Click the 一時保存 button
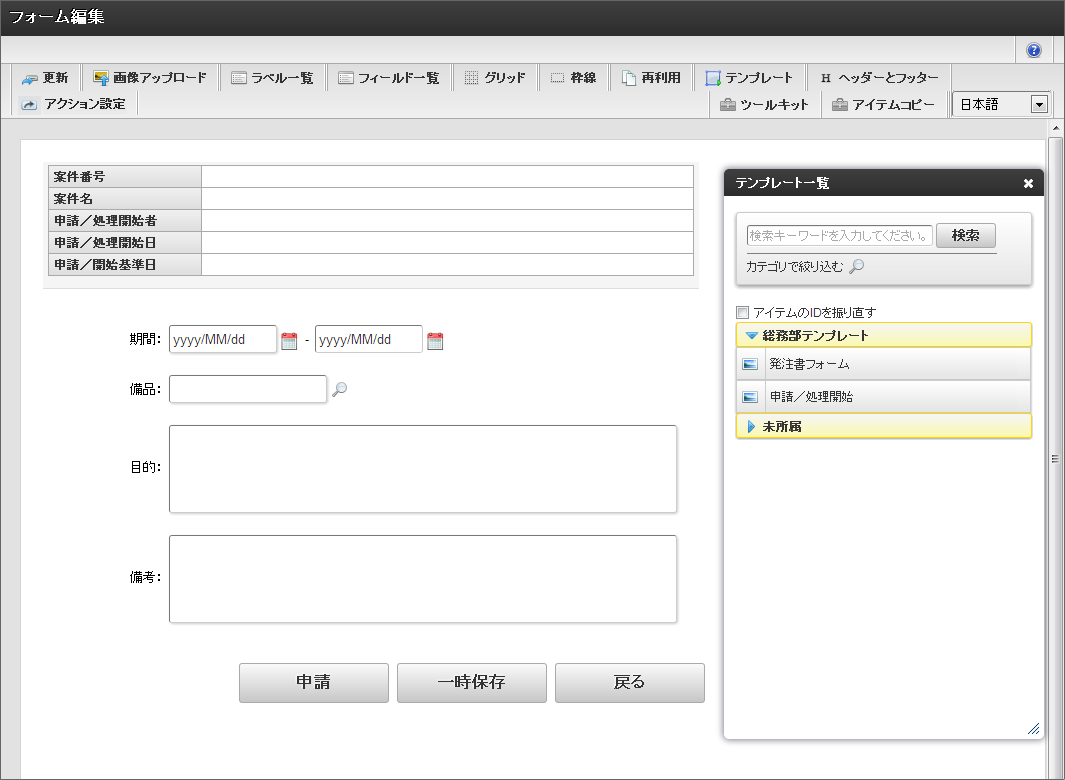Viewport: 1065px width, 780px height. (x=471, y=683)
